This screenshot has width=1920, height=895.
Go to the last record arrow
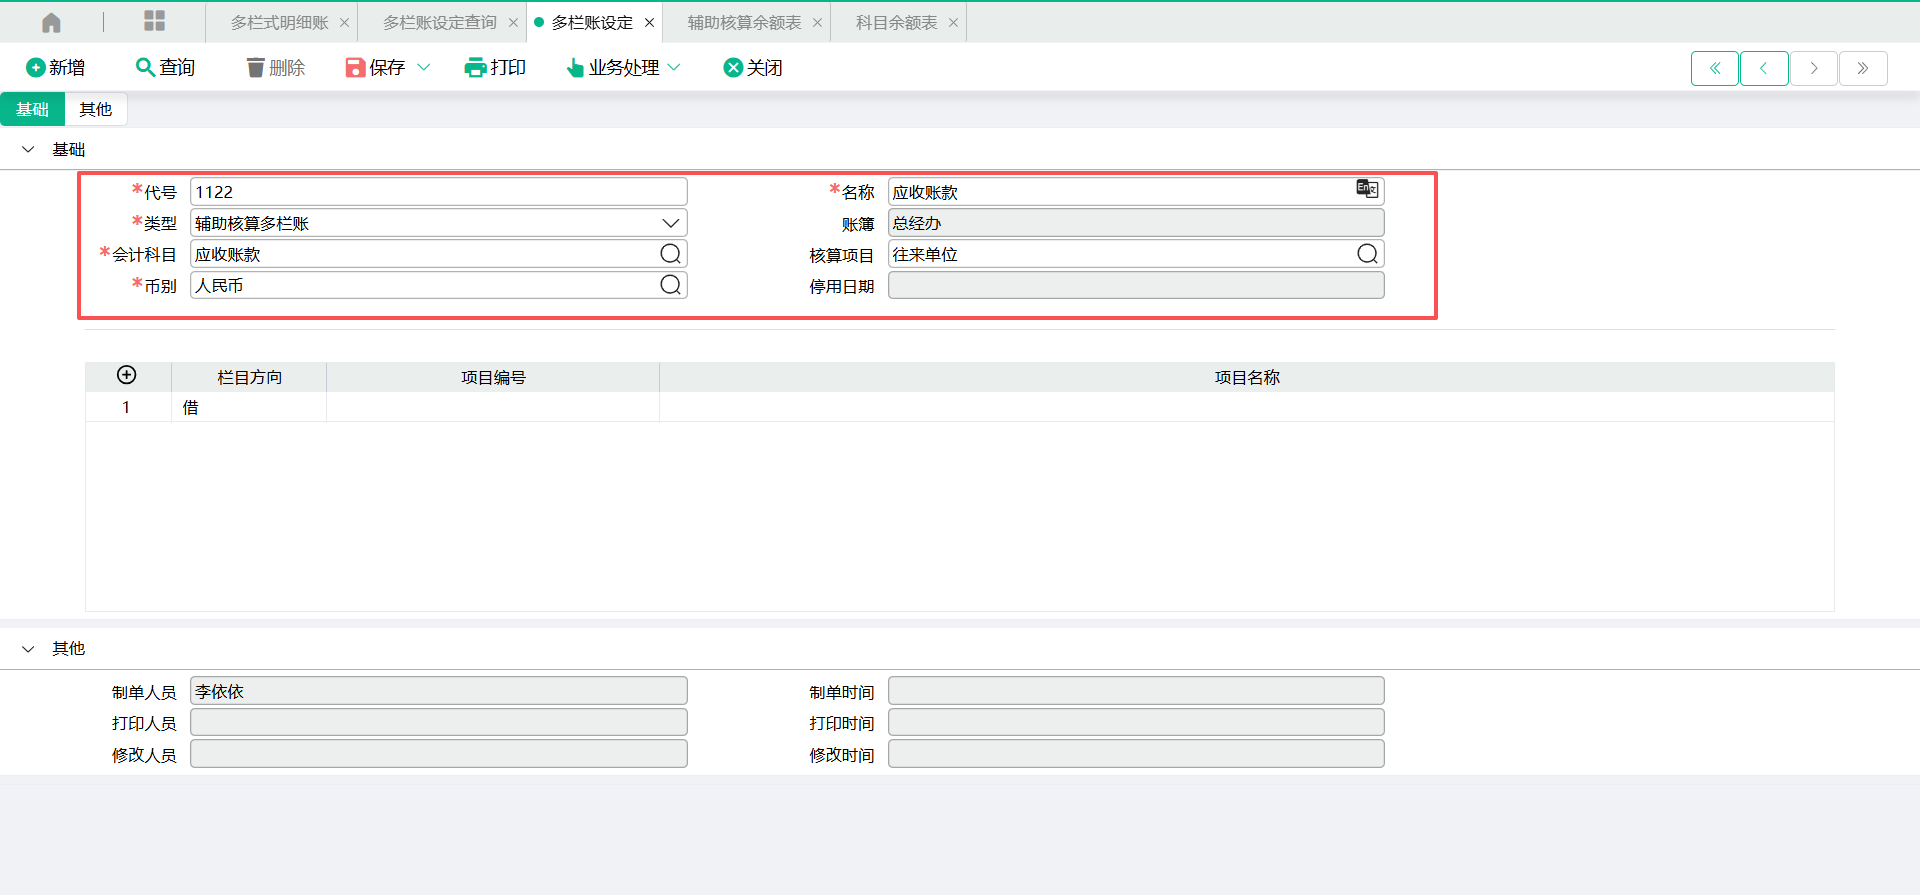tap(1862, 68)
